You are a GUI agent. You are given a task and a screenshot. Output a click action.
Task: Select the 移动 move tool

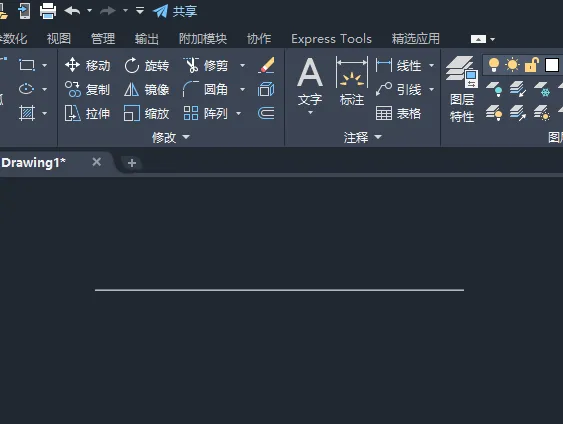88,65
